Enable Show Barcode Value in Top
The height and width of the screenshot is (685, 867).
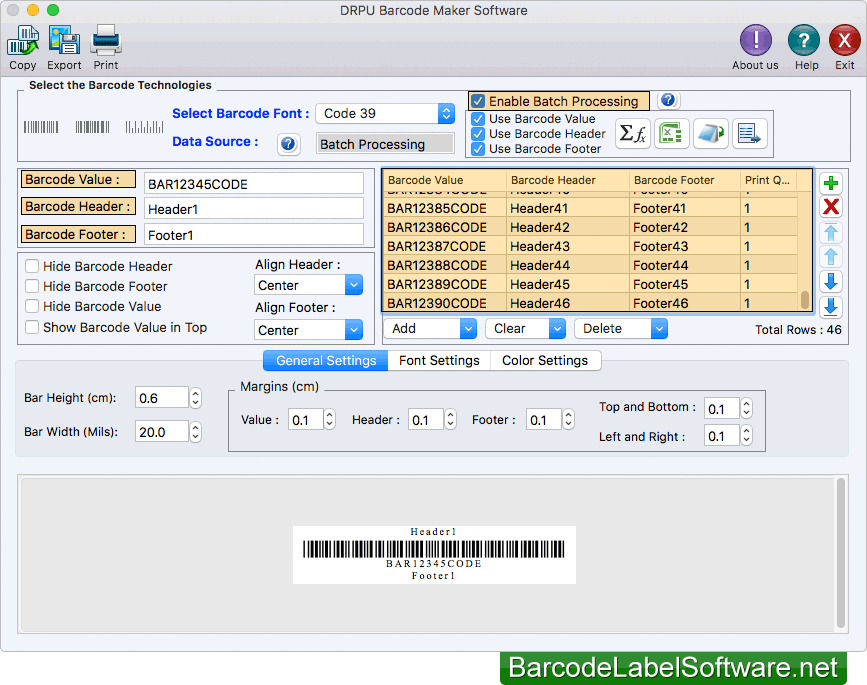coord(33,327)
